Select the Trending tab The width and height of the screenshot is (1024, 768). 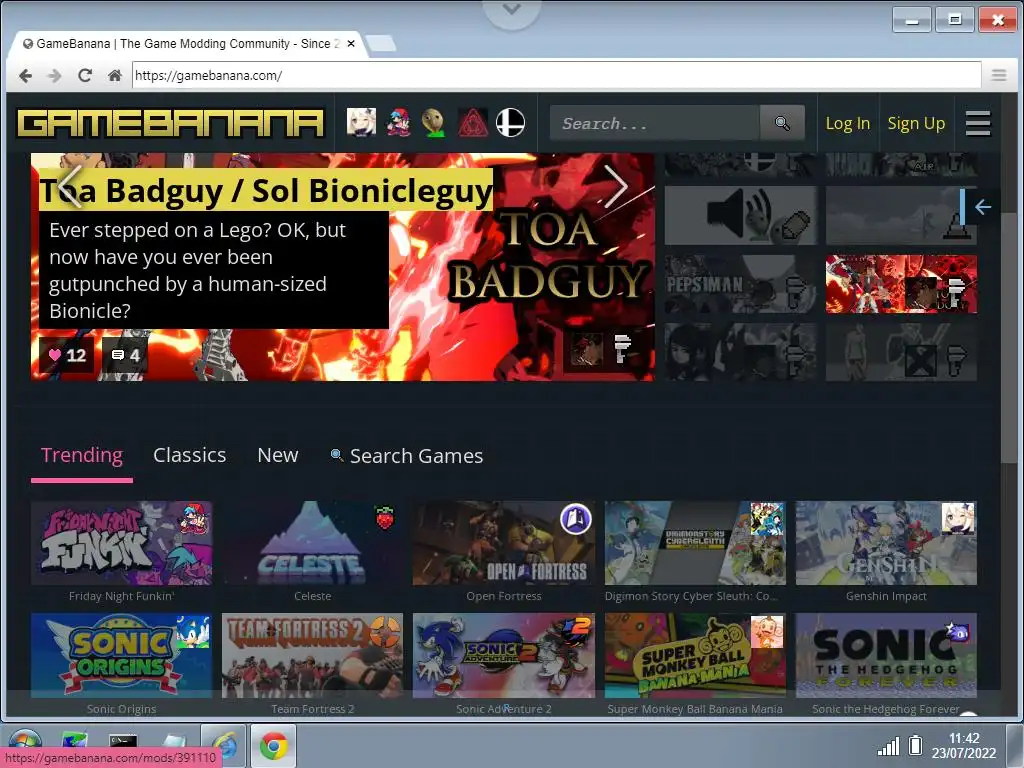tap(82, 455)
